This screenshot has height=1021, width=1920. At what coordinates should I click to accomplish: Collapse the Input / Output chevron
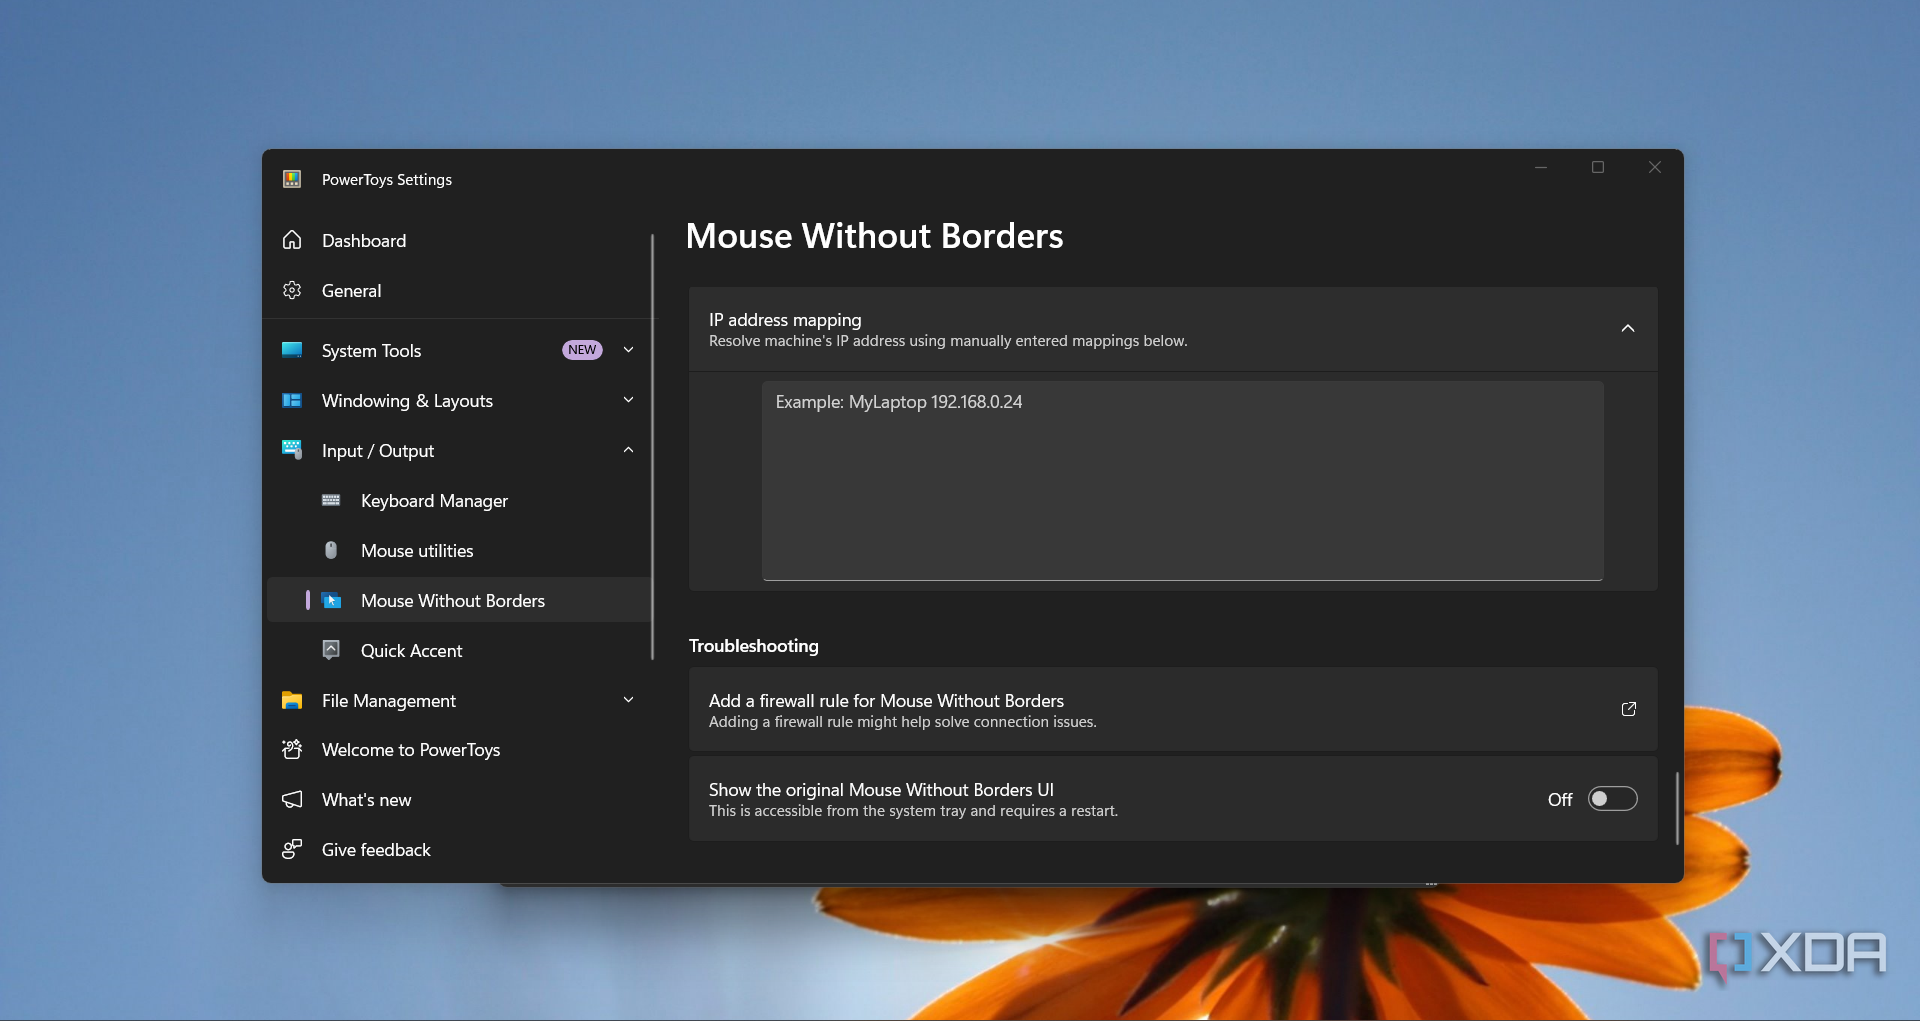[x=628, y=450]
